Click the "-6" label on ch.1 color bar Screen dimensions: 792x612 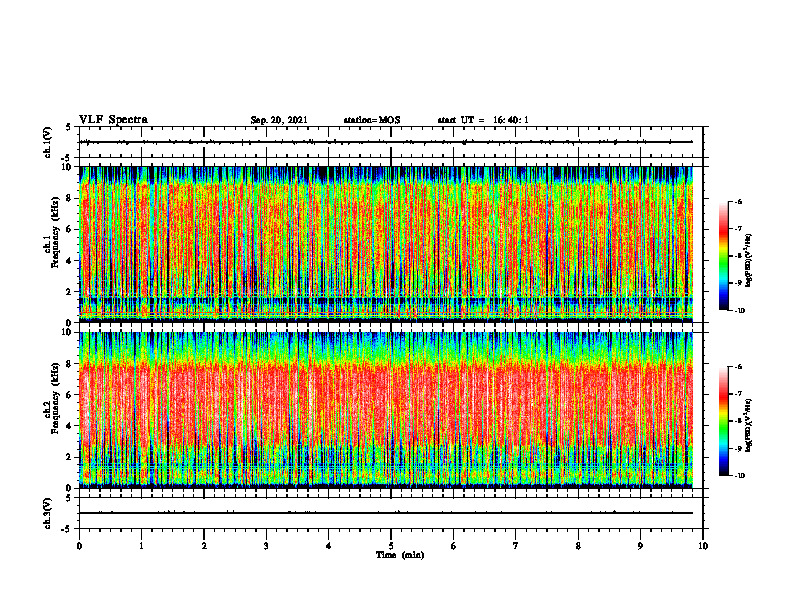[738, 201]
